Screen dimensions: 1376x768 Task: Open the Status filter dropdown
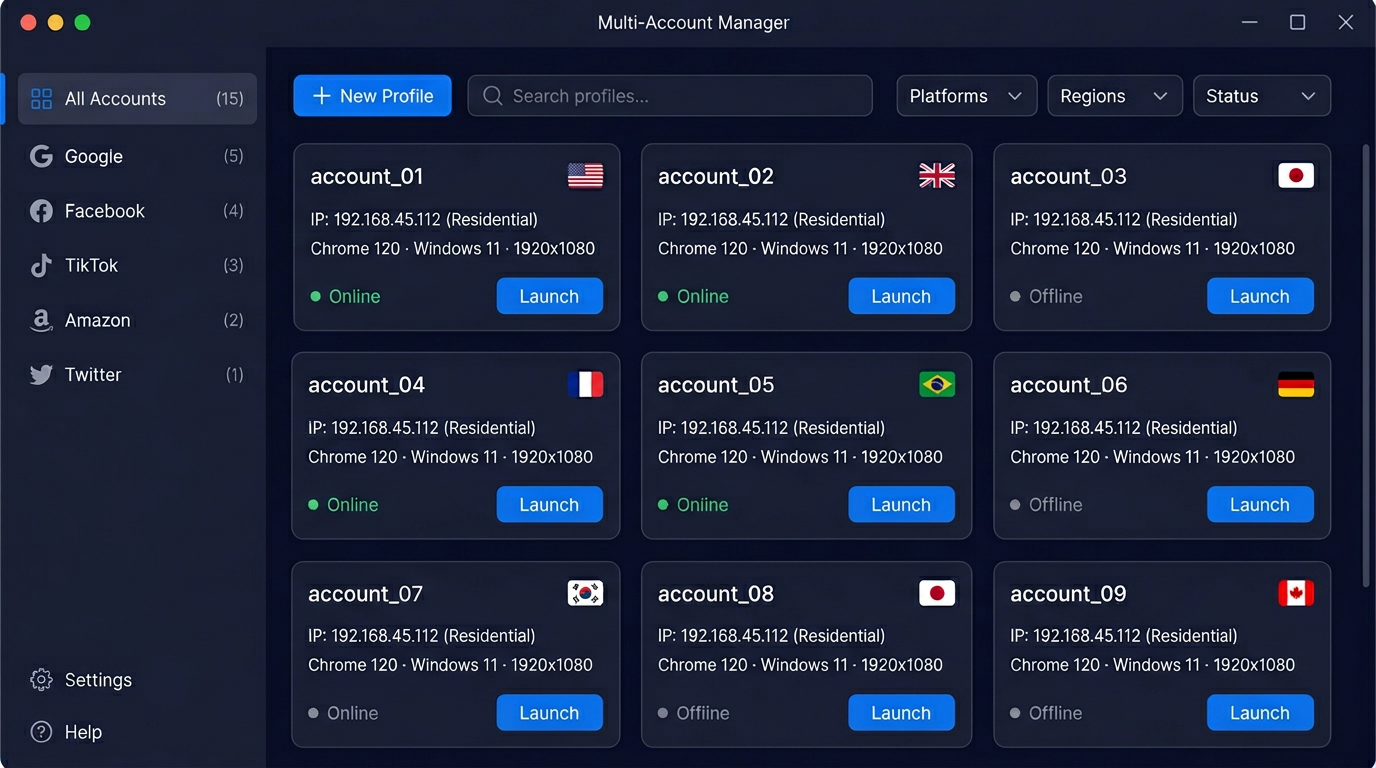pos(1261,96)
